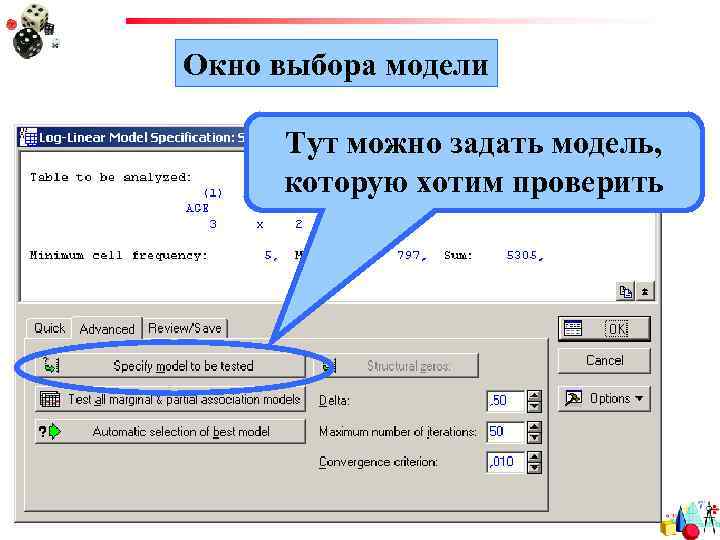Click the Delta value field
Viewport: 720px width, 540px height.
pos(506,401)
